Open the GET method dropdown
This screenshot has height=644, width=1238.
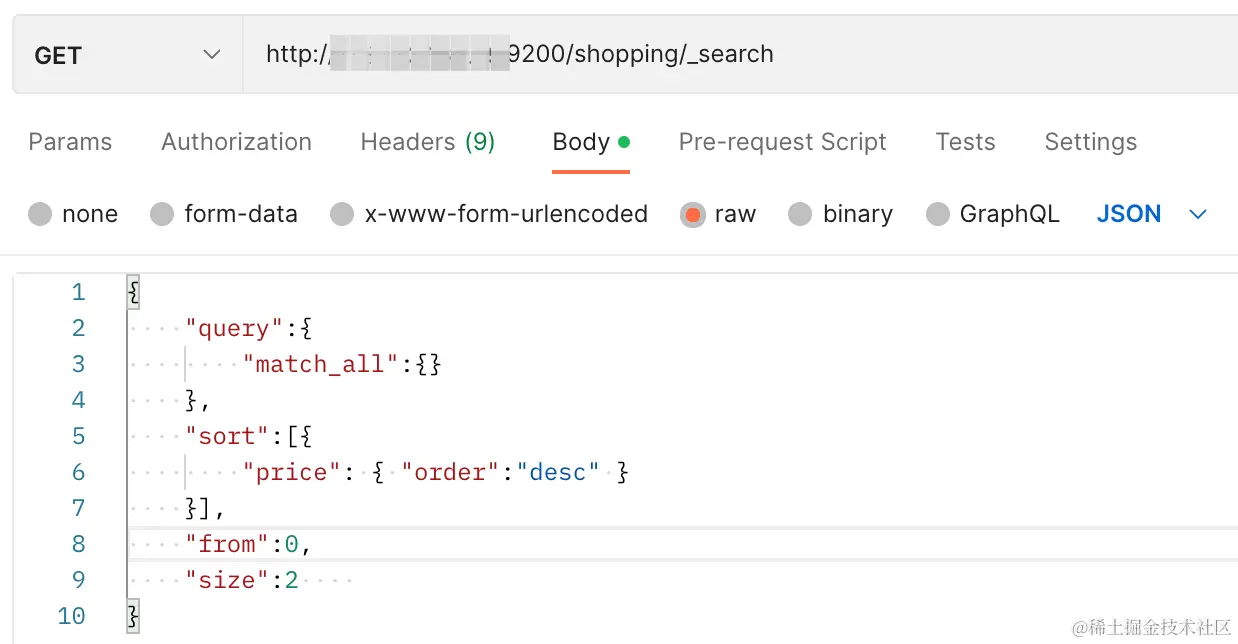click(x=127, y=55)
